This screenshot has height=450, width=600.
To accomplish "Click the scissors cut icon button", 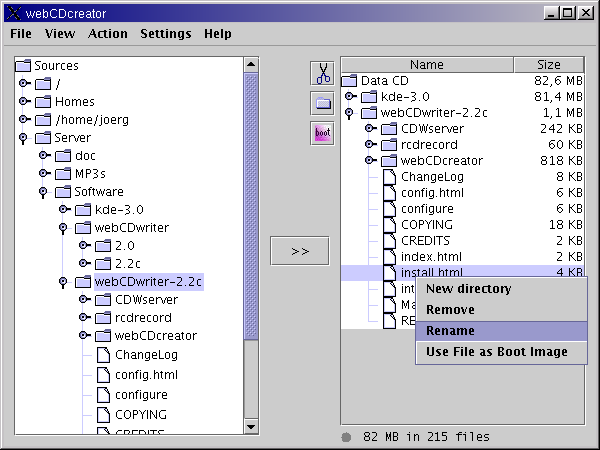I will [323, 73].
